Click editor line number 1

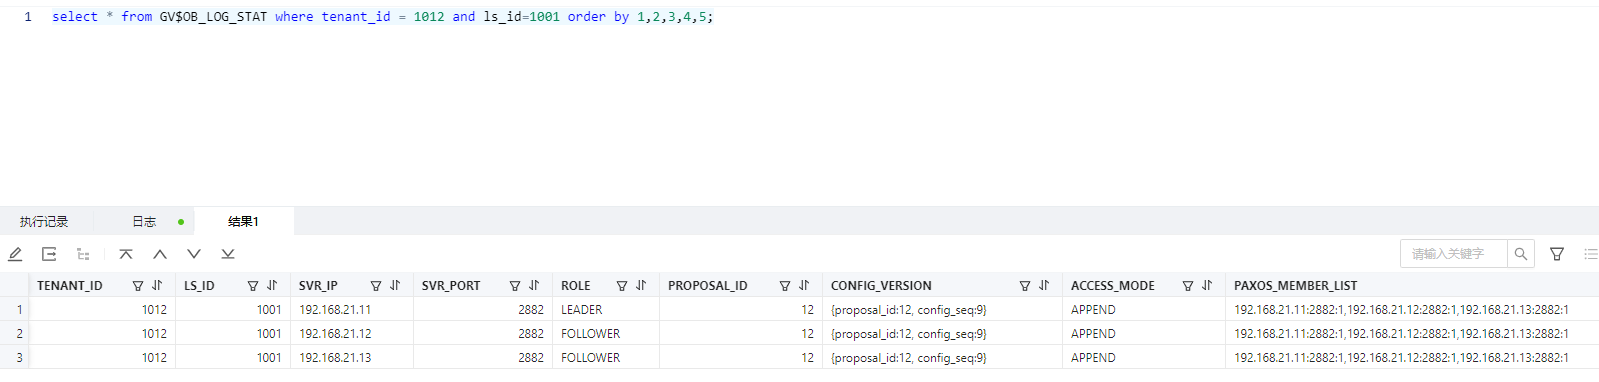(28, 17)
